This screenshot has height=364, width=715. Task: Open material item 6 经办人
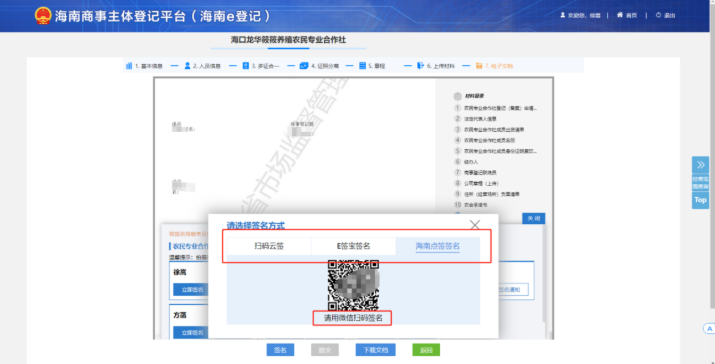pyautogui.click(x=466, y=161)
